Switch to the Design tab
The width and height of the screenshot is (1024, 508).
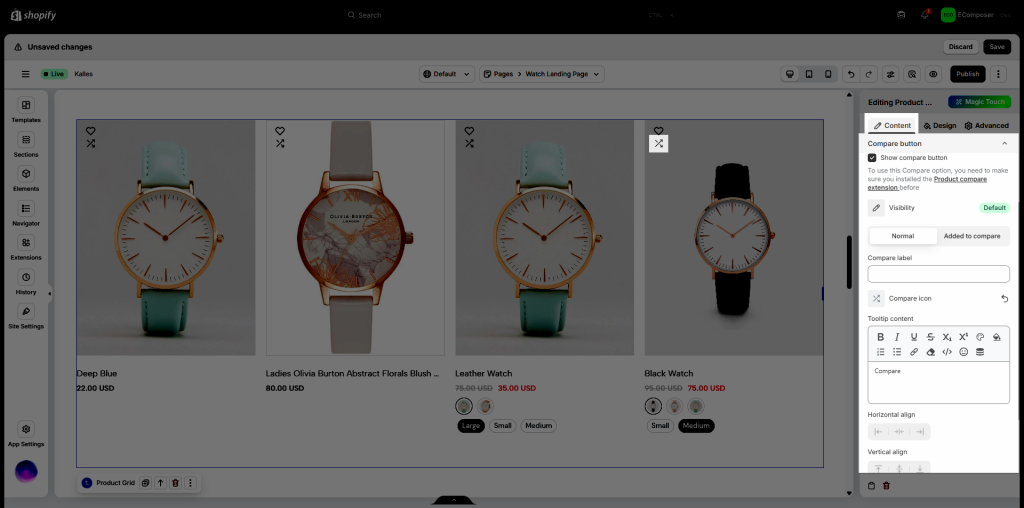point(939,126)
